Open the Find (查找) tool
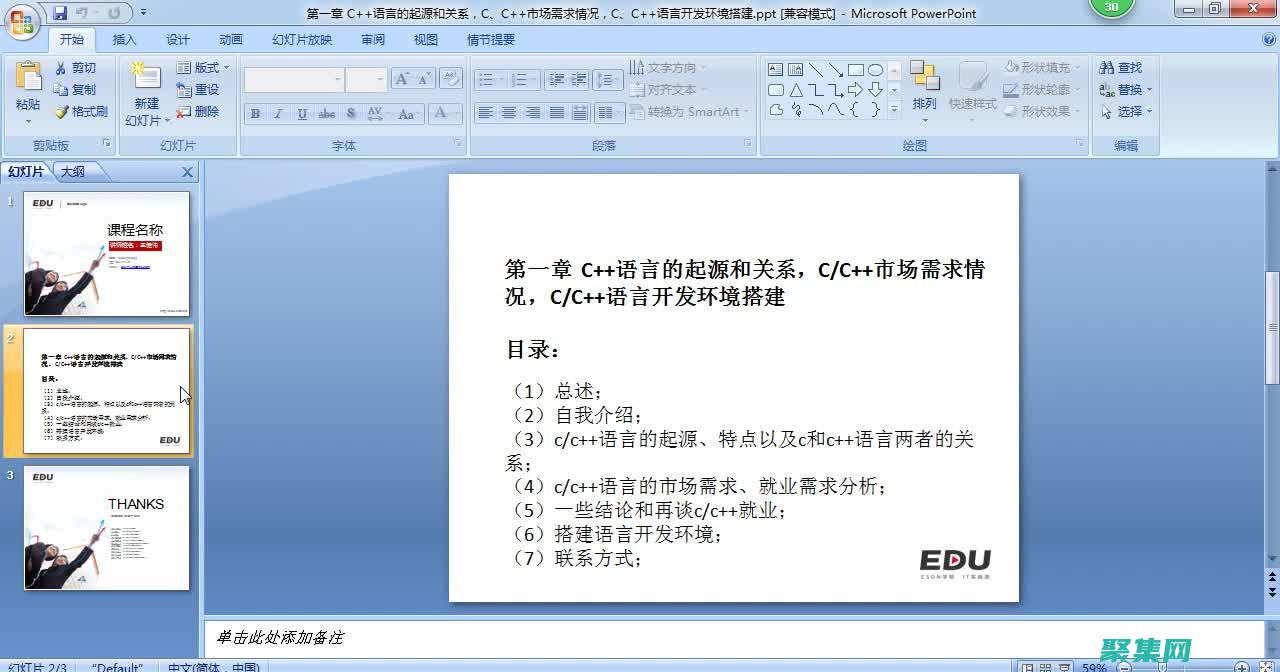This screenshot has width=1280, height=672. tap(1122, 67)
